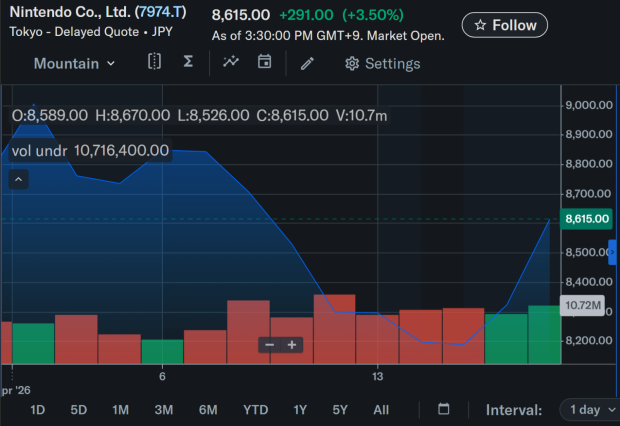Select the 1Y range
Viewport: 620px width, 426px height.
300,410
